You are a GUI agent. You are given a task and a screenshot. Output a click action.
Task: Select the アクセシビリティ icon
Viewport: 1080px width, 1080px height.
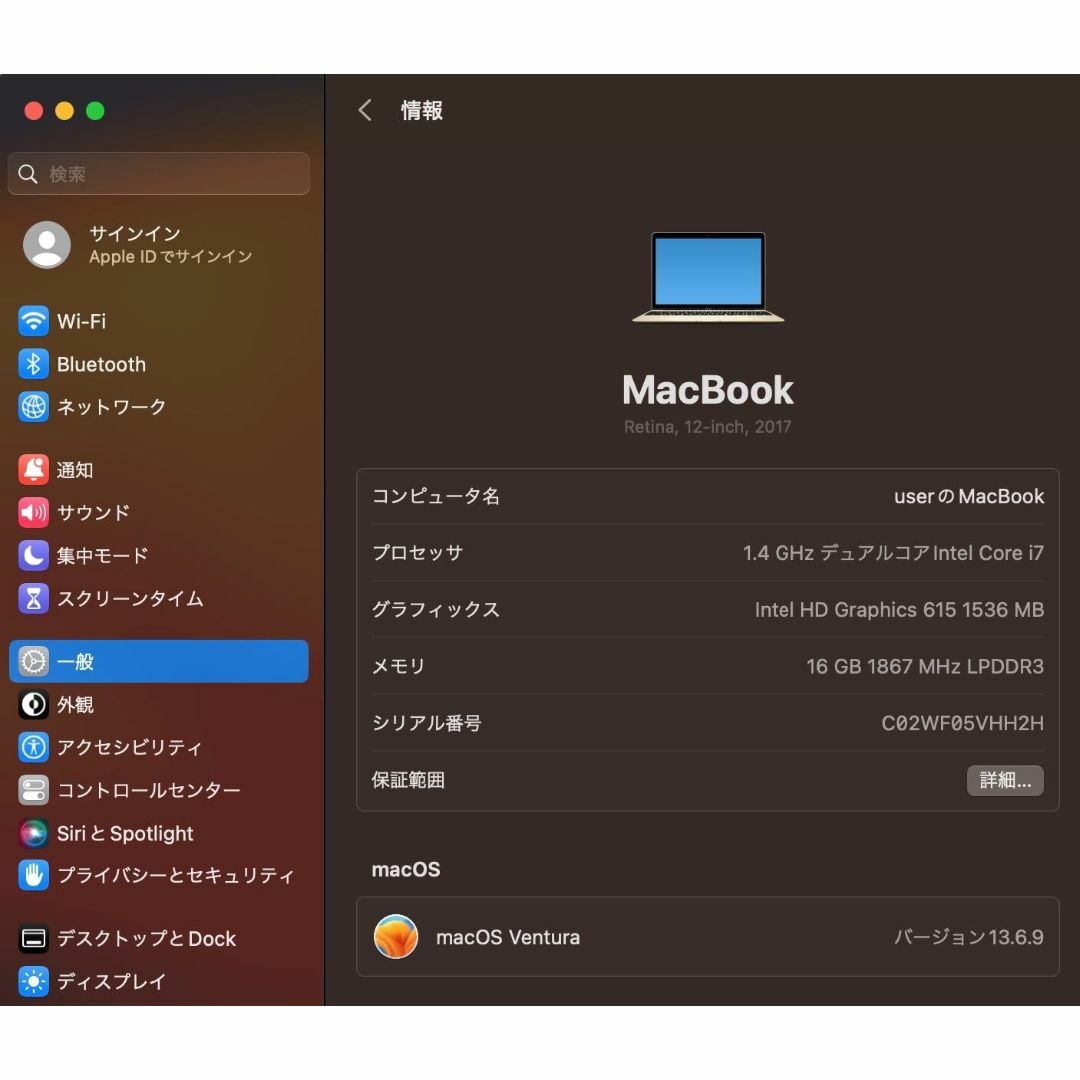(33, 747)
